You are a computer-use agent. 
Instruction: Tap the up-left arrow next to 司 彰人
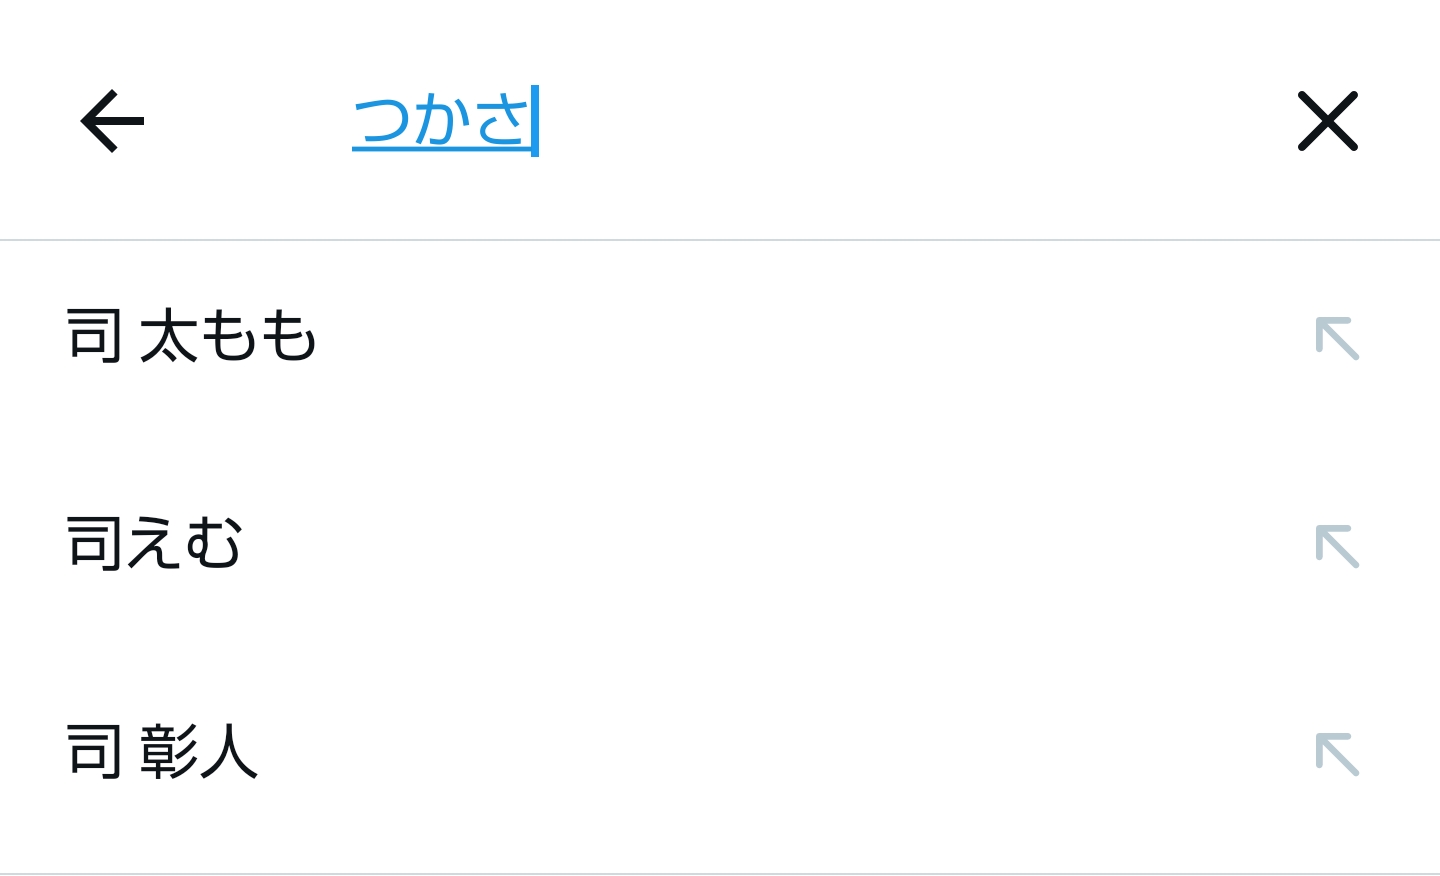click(x=1337, y=754)
